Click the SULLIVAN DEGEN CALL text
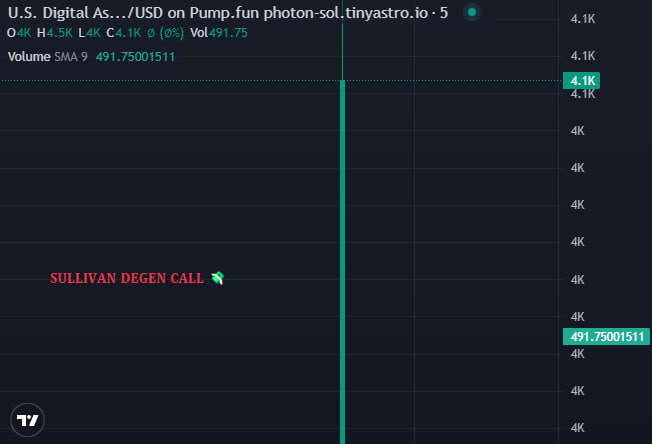Screen dimensions: 652x444 click(x=127, y=278)
